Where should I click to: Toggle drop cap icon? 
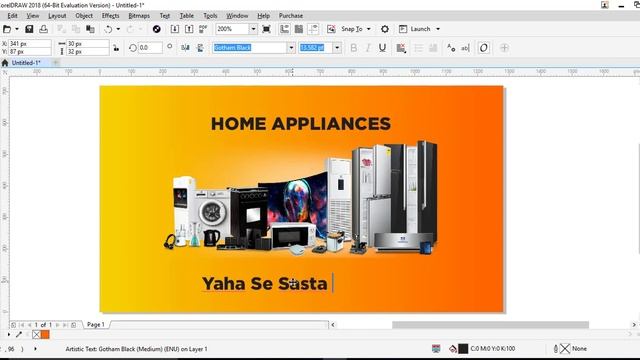(433, 48)
